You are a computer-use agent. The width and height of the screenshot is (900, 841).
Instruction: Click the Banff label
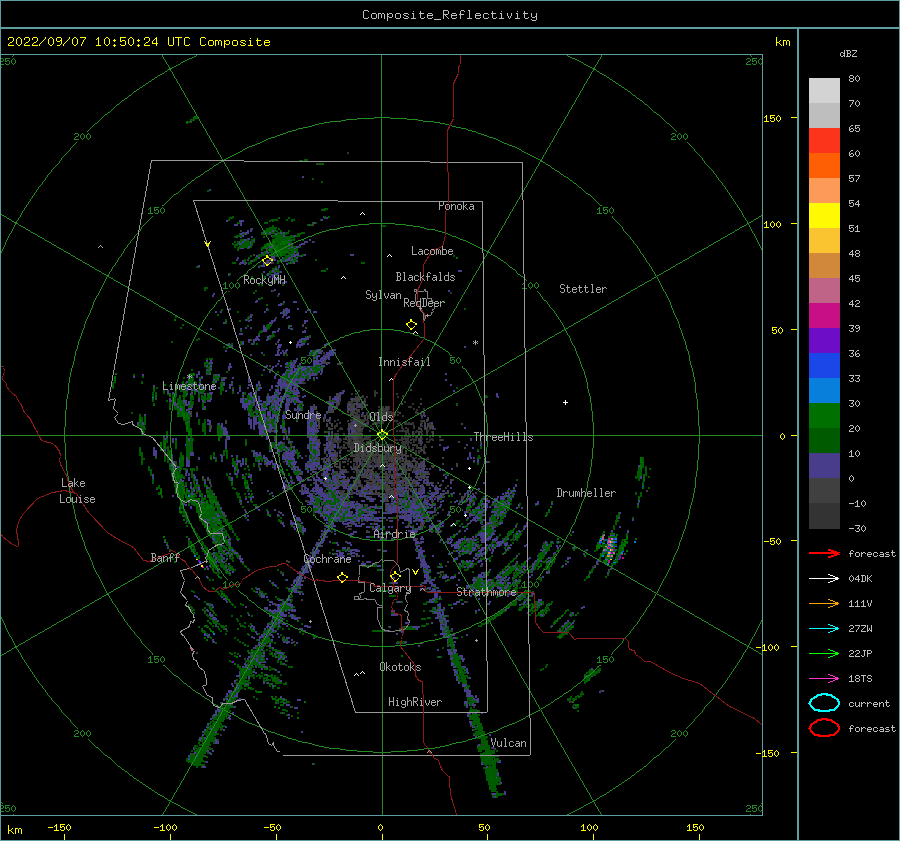(x=165, y=557)
